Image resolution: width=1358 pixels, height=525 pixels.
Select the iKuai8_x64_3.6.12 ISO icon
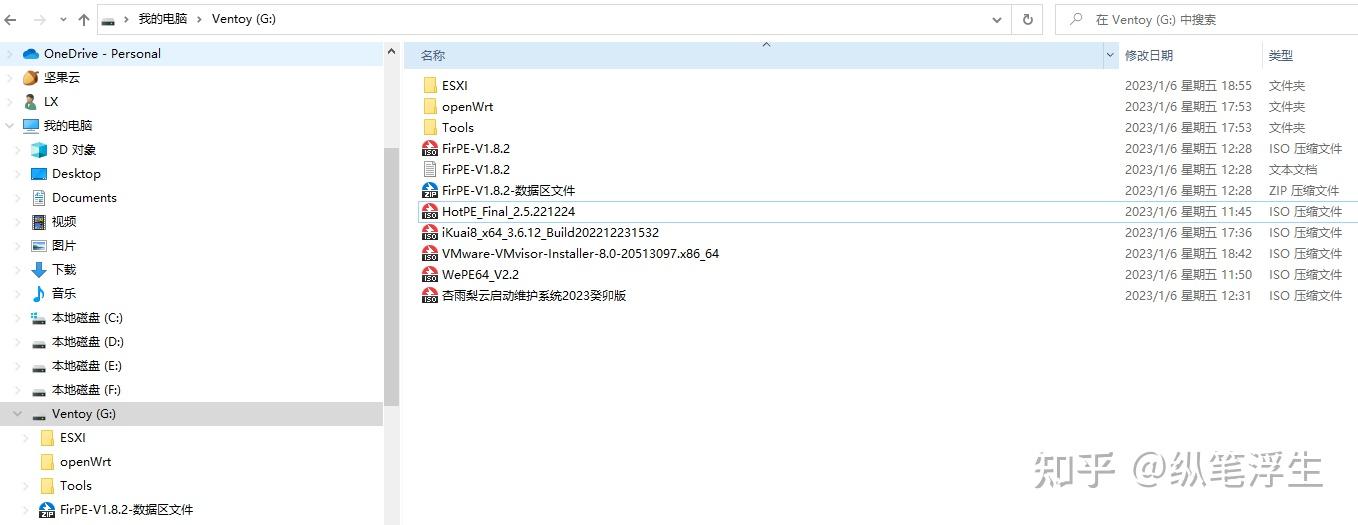430,233
